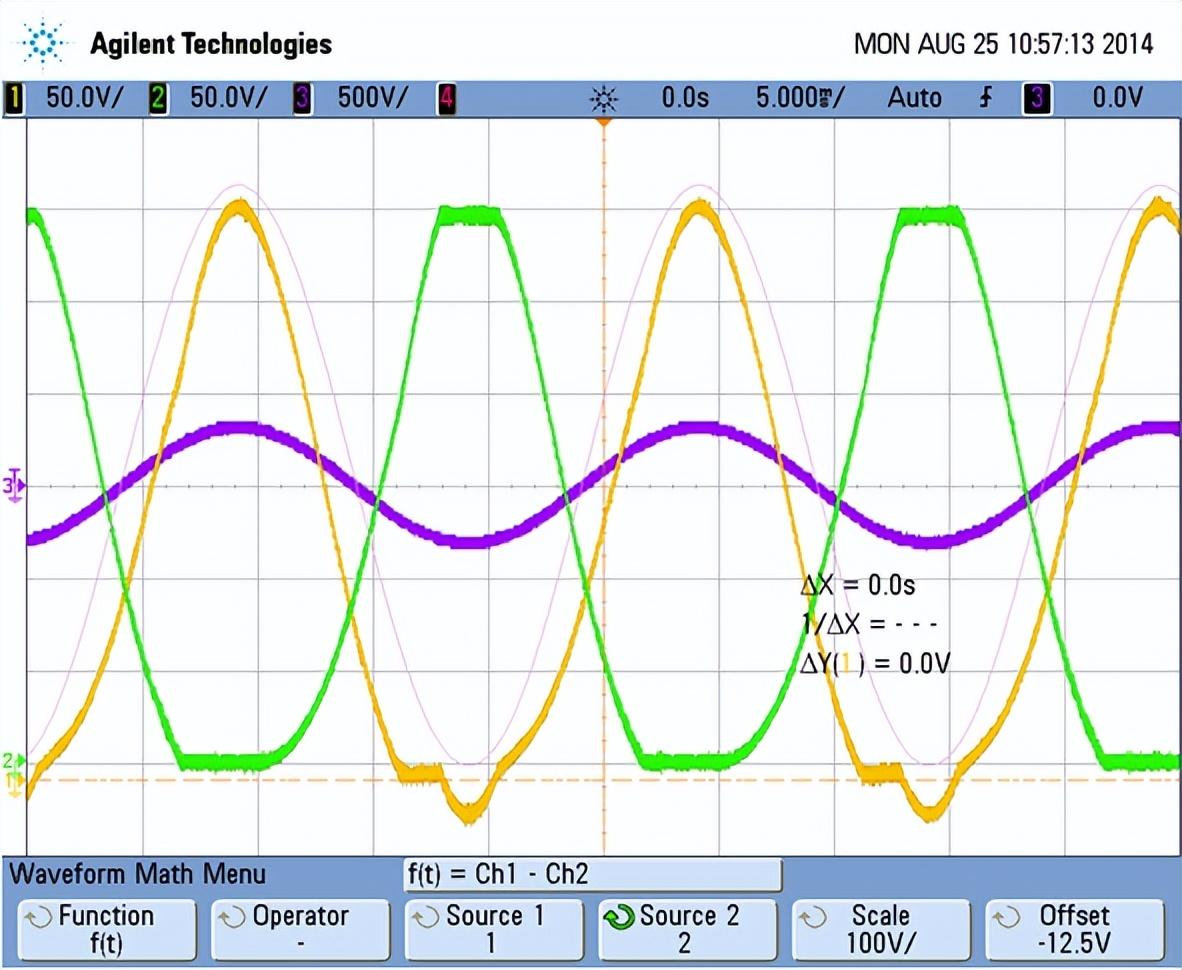Image resolution: width=1182 pixels, height=970 pixels.
Task: Click the ΔX = 0.0s cursor readout
Action: point(857,585)
